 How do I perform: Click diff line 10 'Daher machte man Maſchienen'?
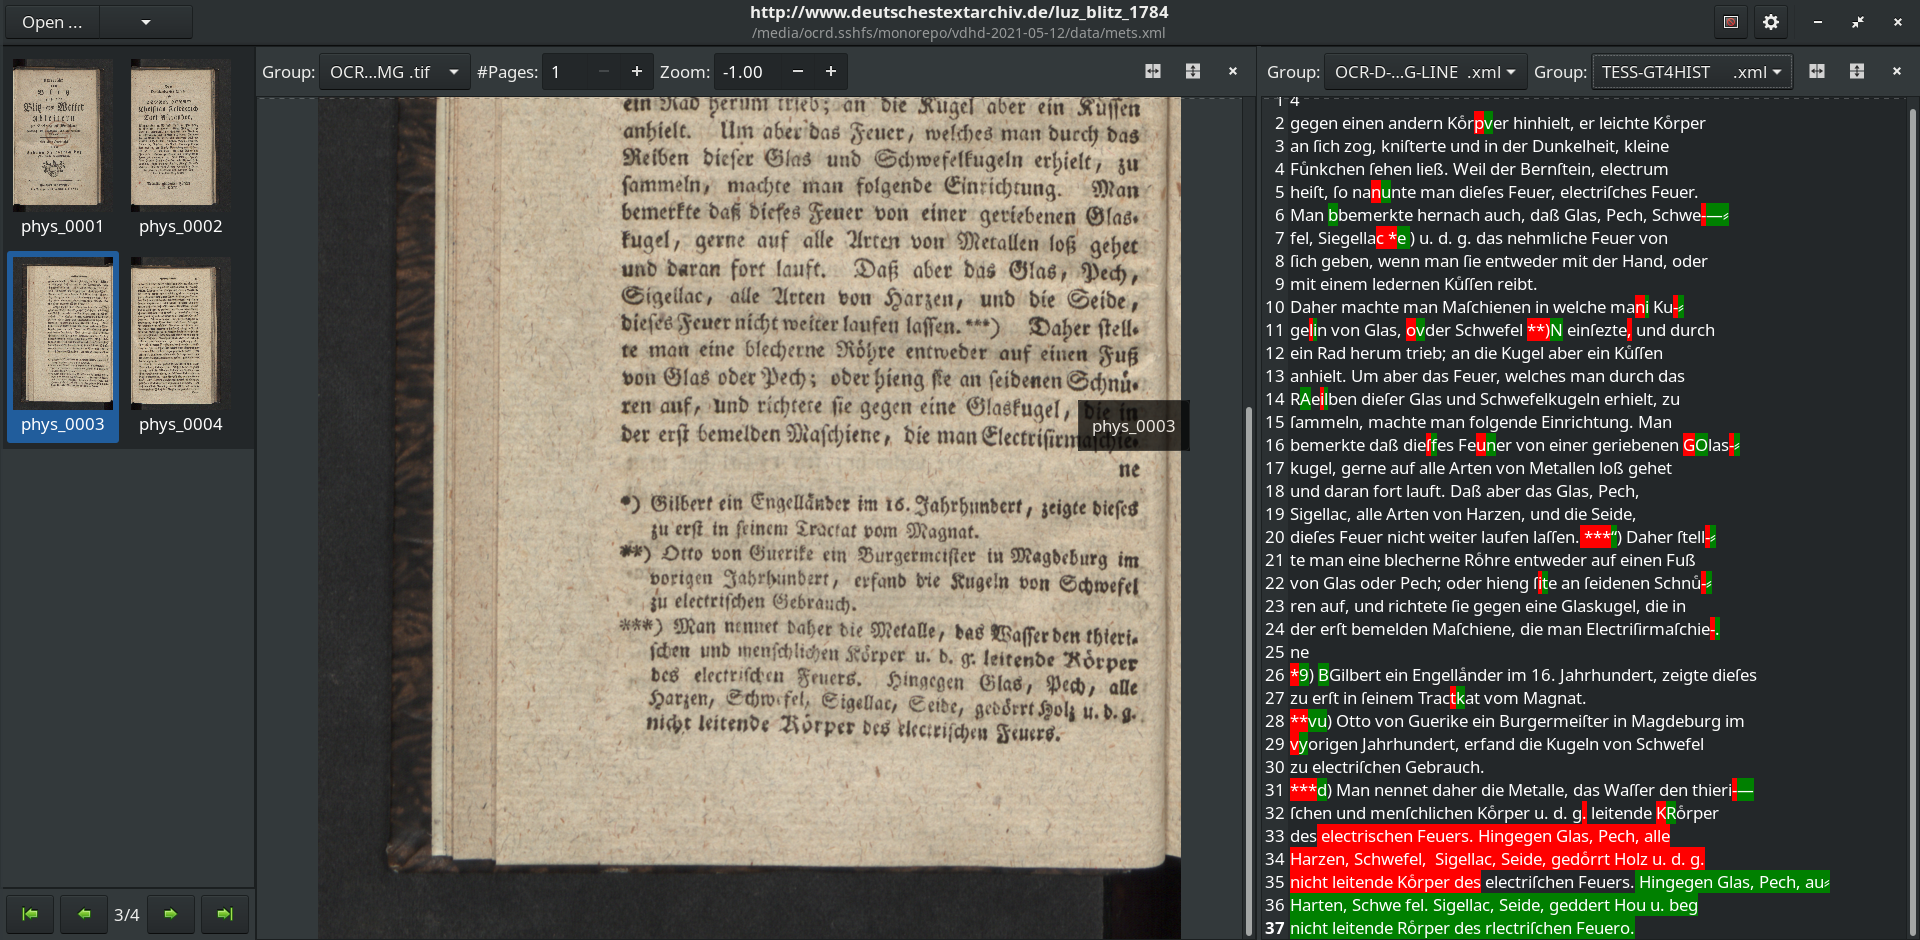1486,307
